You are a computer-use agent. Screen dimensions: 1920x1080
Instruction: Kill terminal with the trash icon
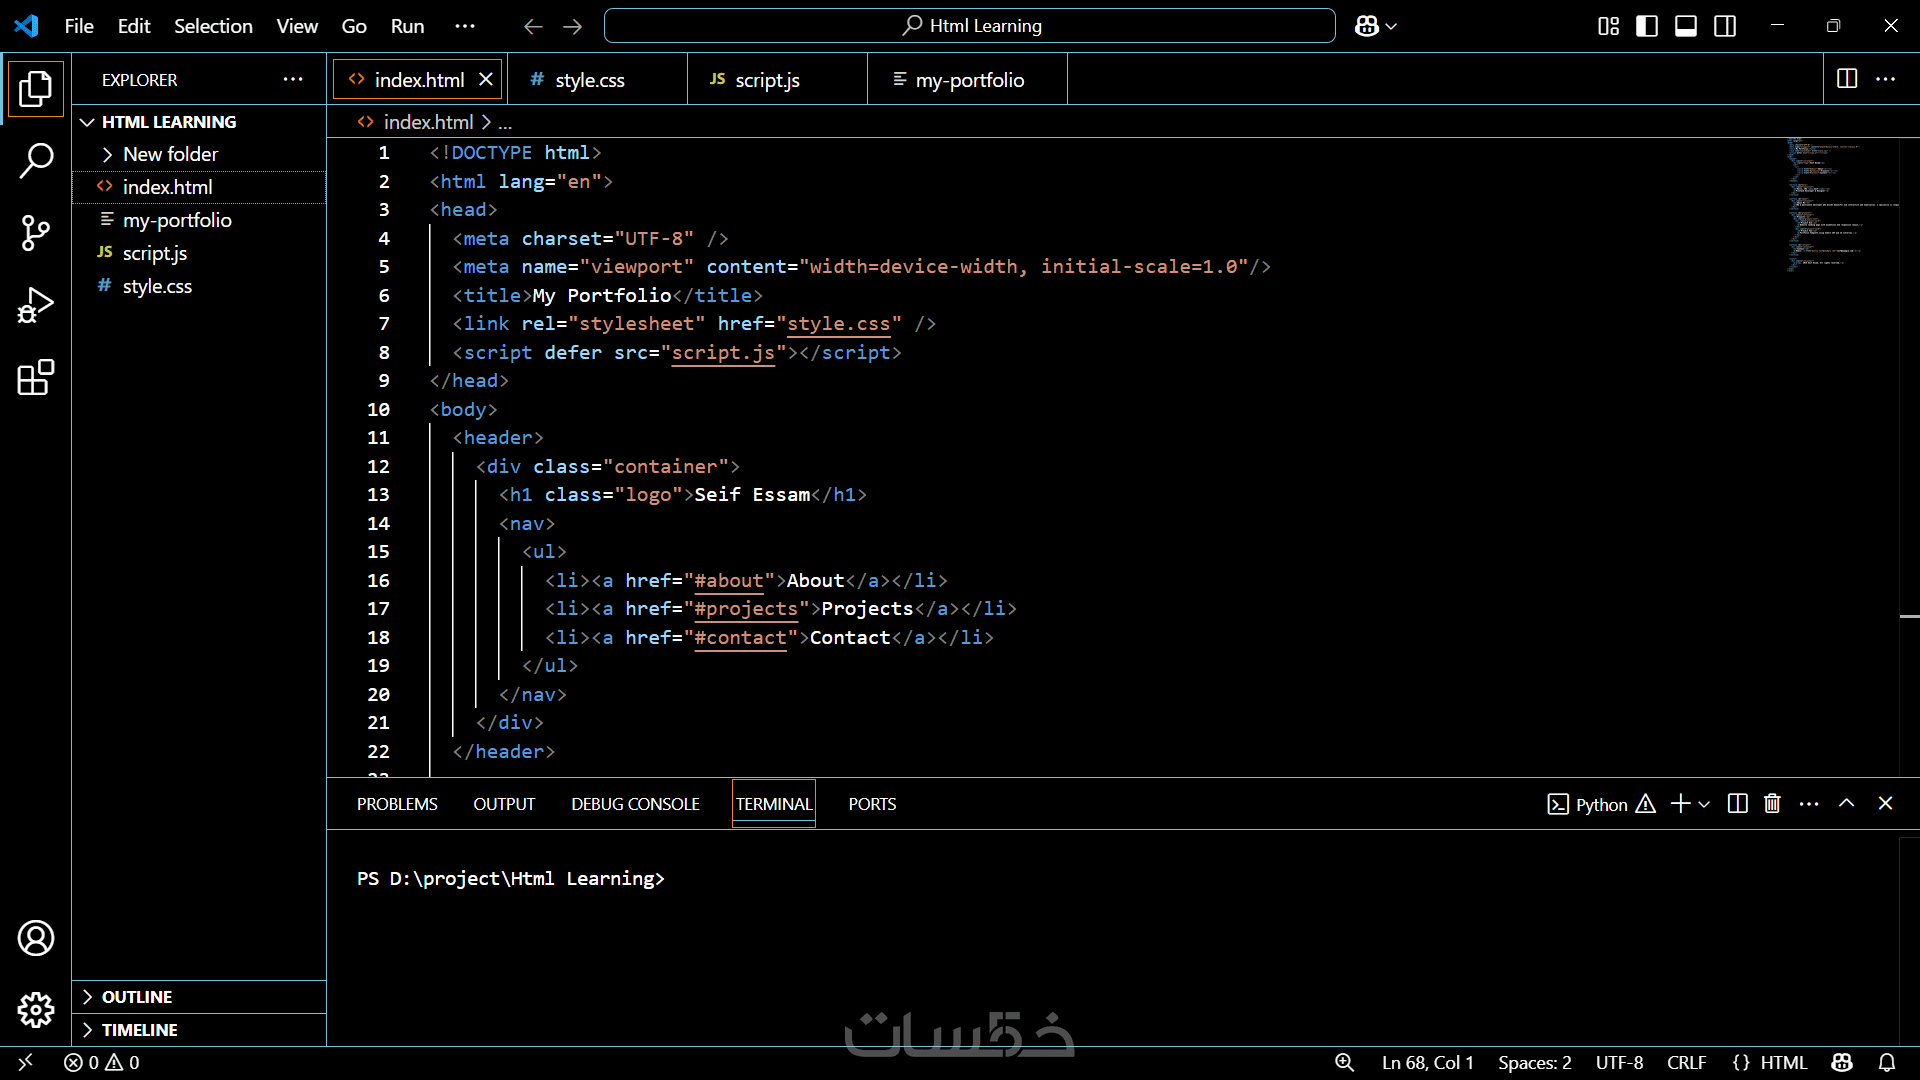tap(1772, 804)
